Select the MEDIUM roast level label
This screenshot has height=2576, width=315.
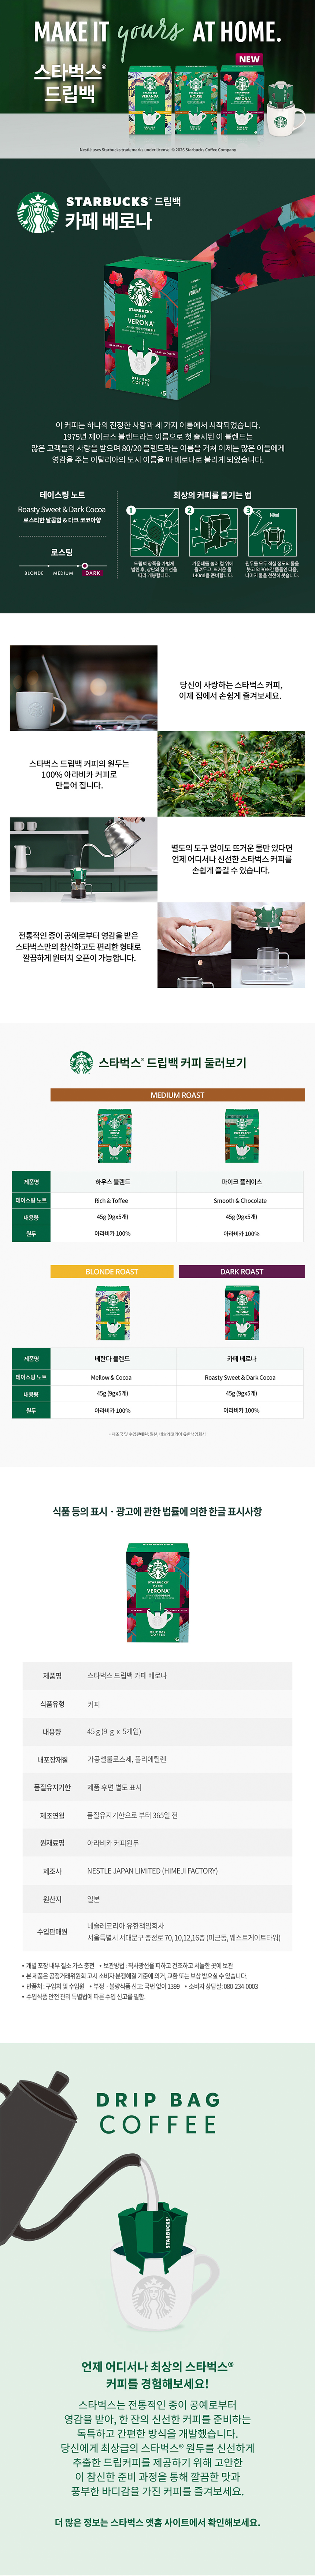(63, 573)
